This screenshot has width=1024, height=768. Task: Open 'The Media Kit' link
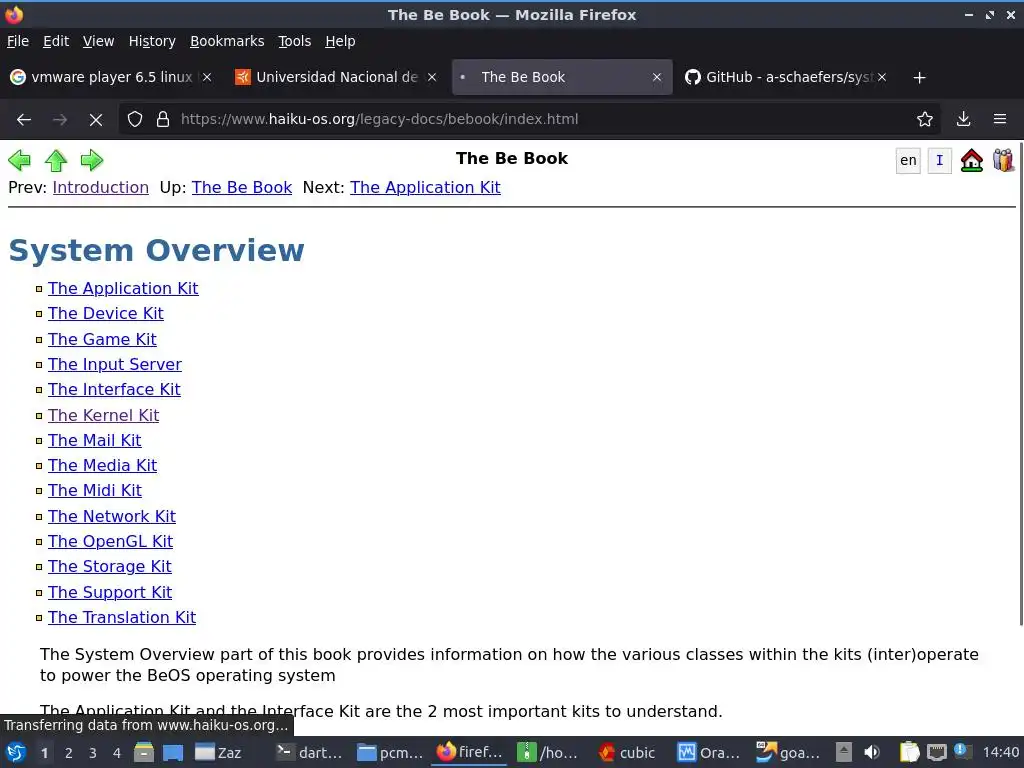pos(102,466)
